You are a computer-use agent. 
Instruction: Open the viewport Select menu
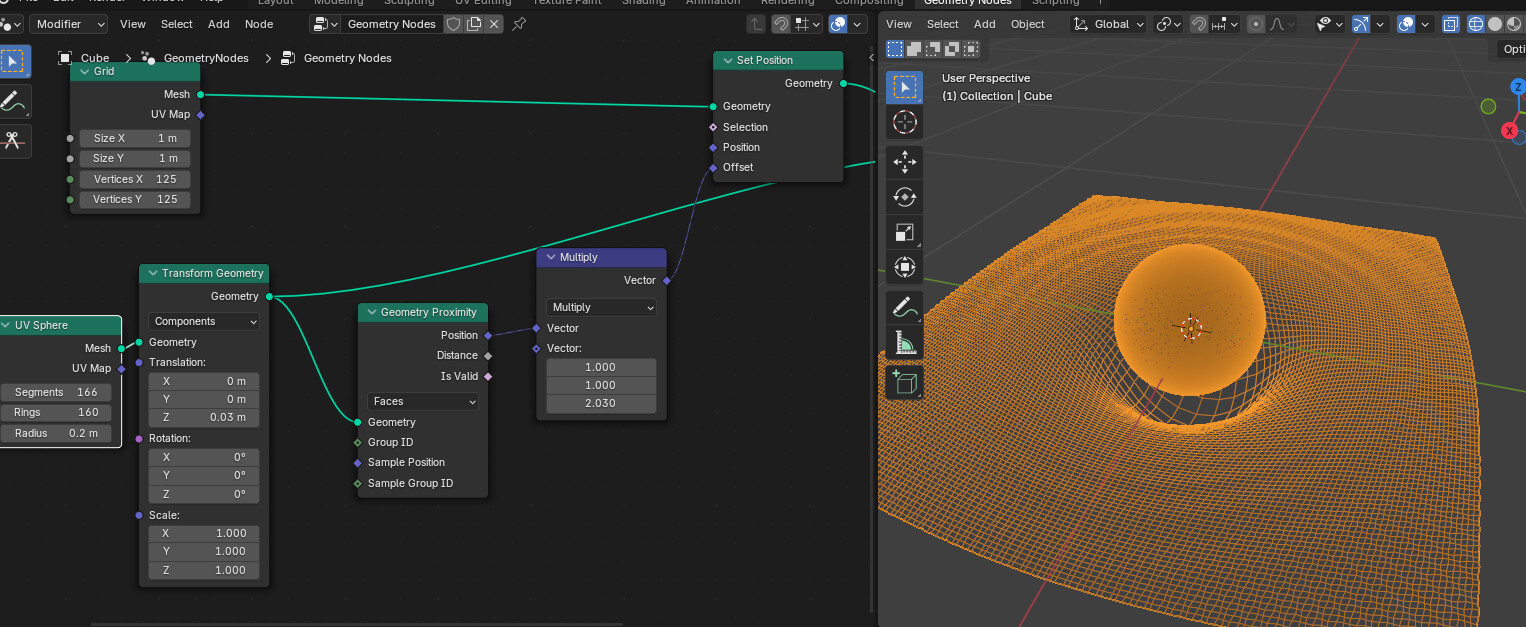point(943,24)
